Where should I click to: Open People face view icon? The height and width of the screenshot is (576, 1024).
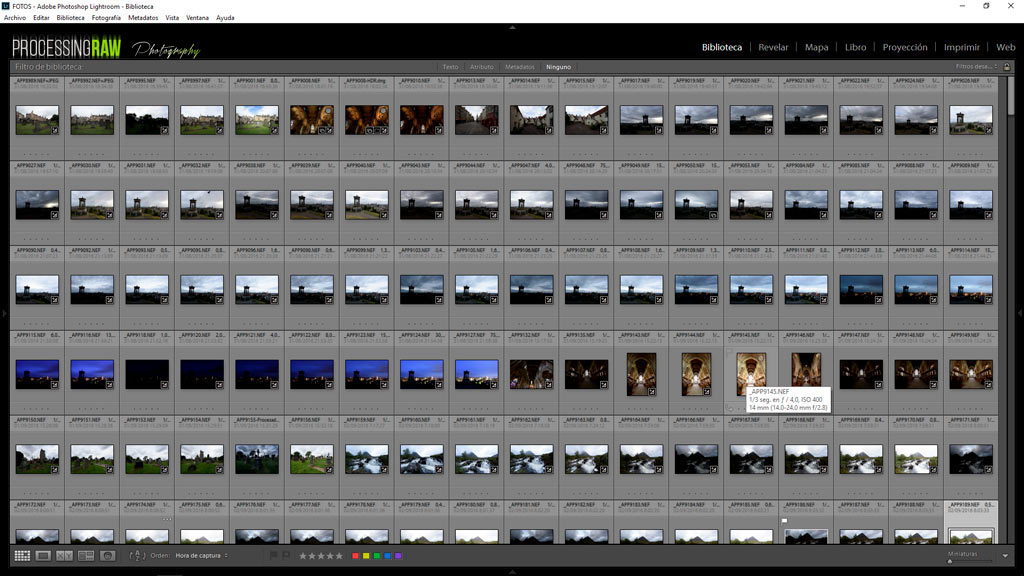click(x=108, y=555)
